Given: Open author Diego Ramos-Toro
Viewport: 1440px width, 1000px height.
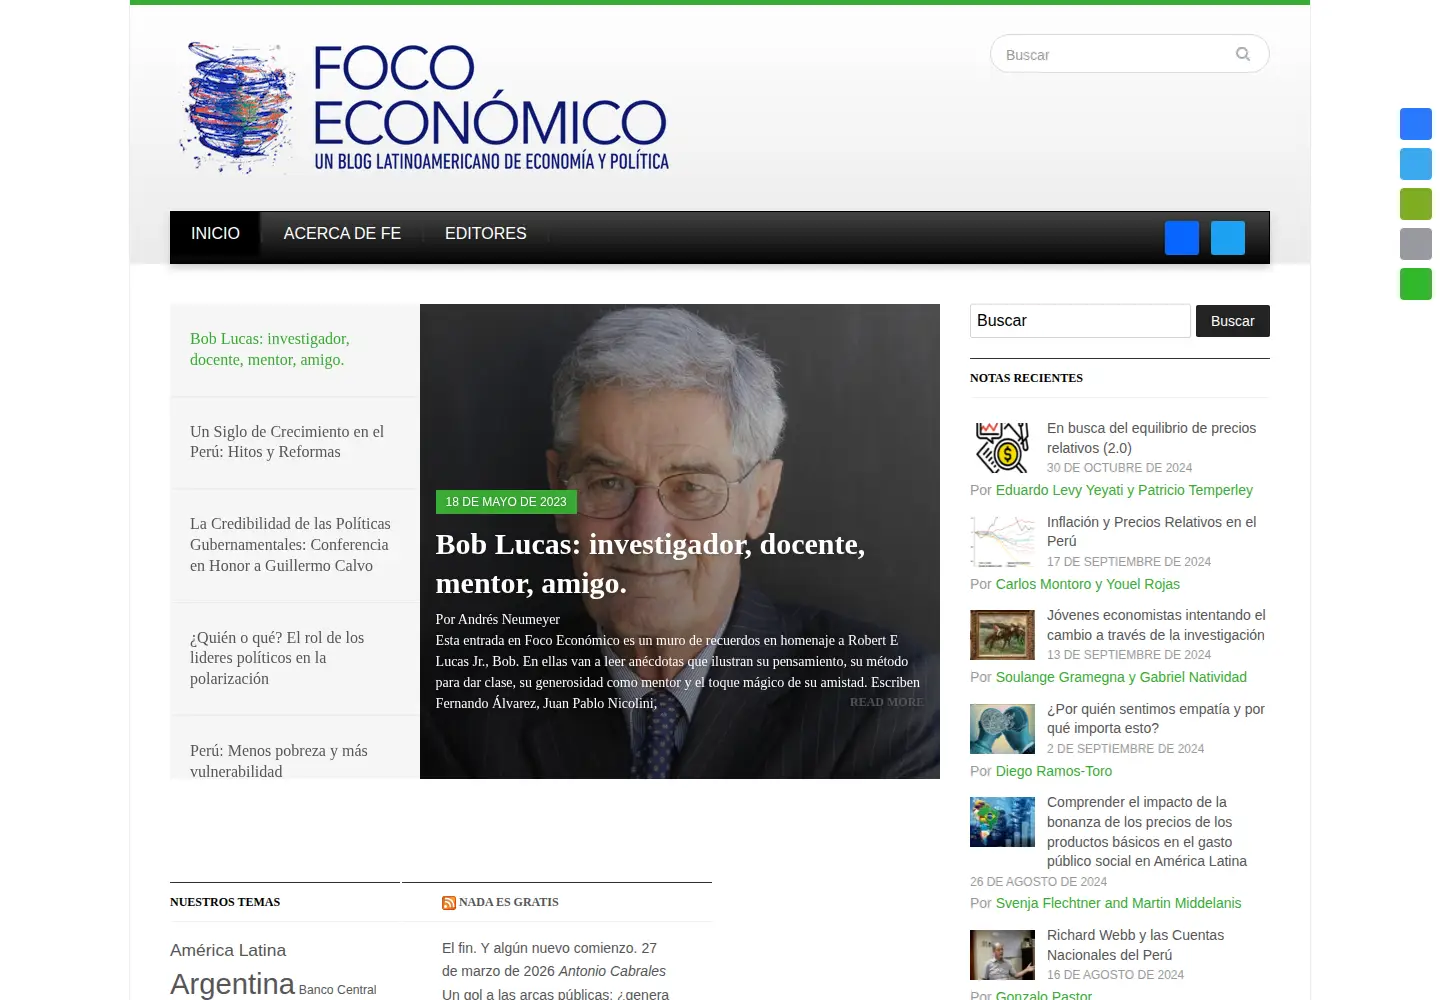Looking at the screenshot, I should coord(1054,771).
